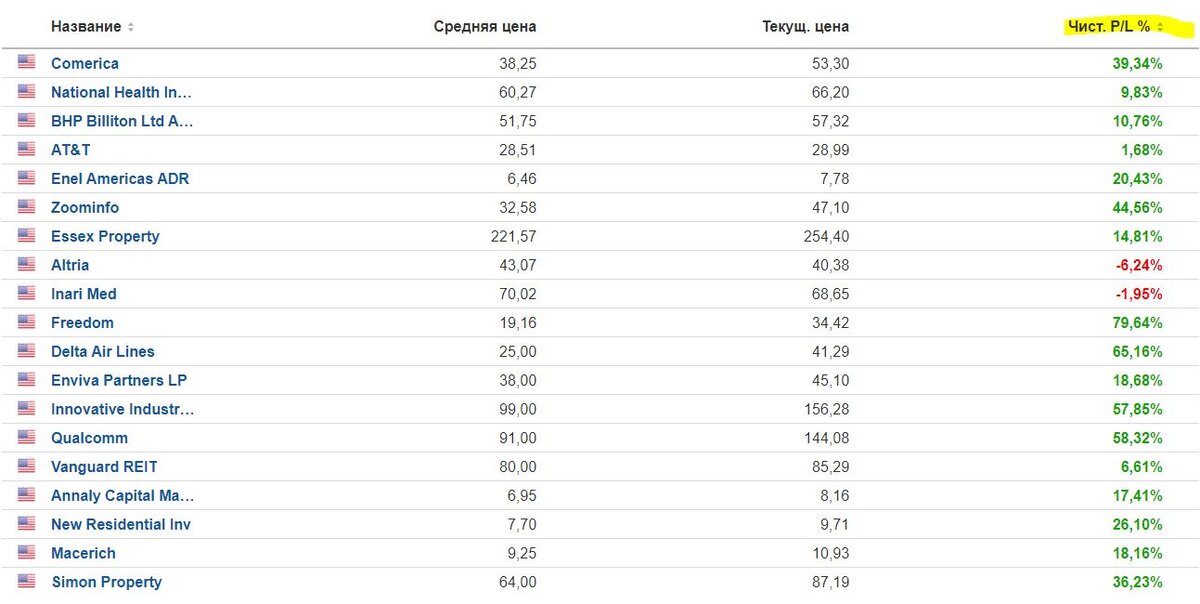1200x604 pixels.
Task: Click the flag icon next to Qualcomm
Action: pyautogui.click(x=26, y=437)
